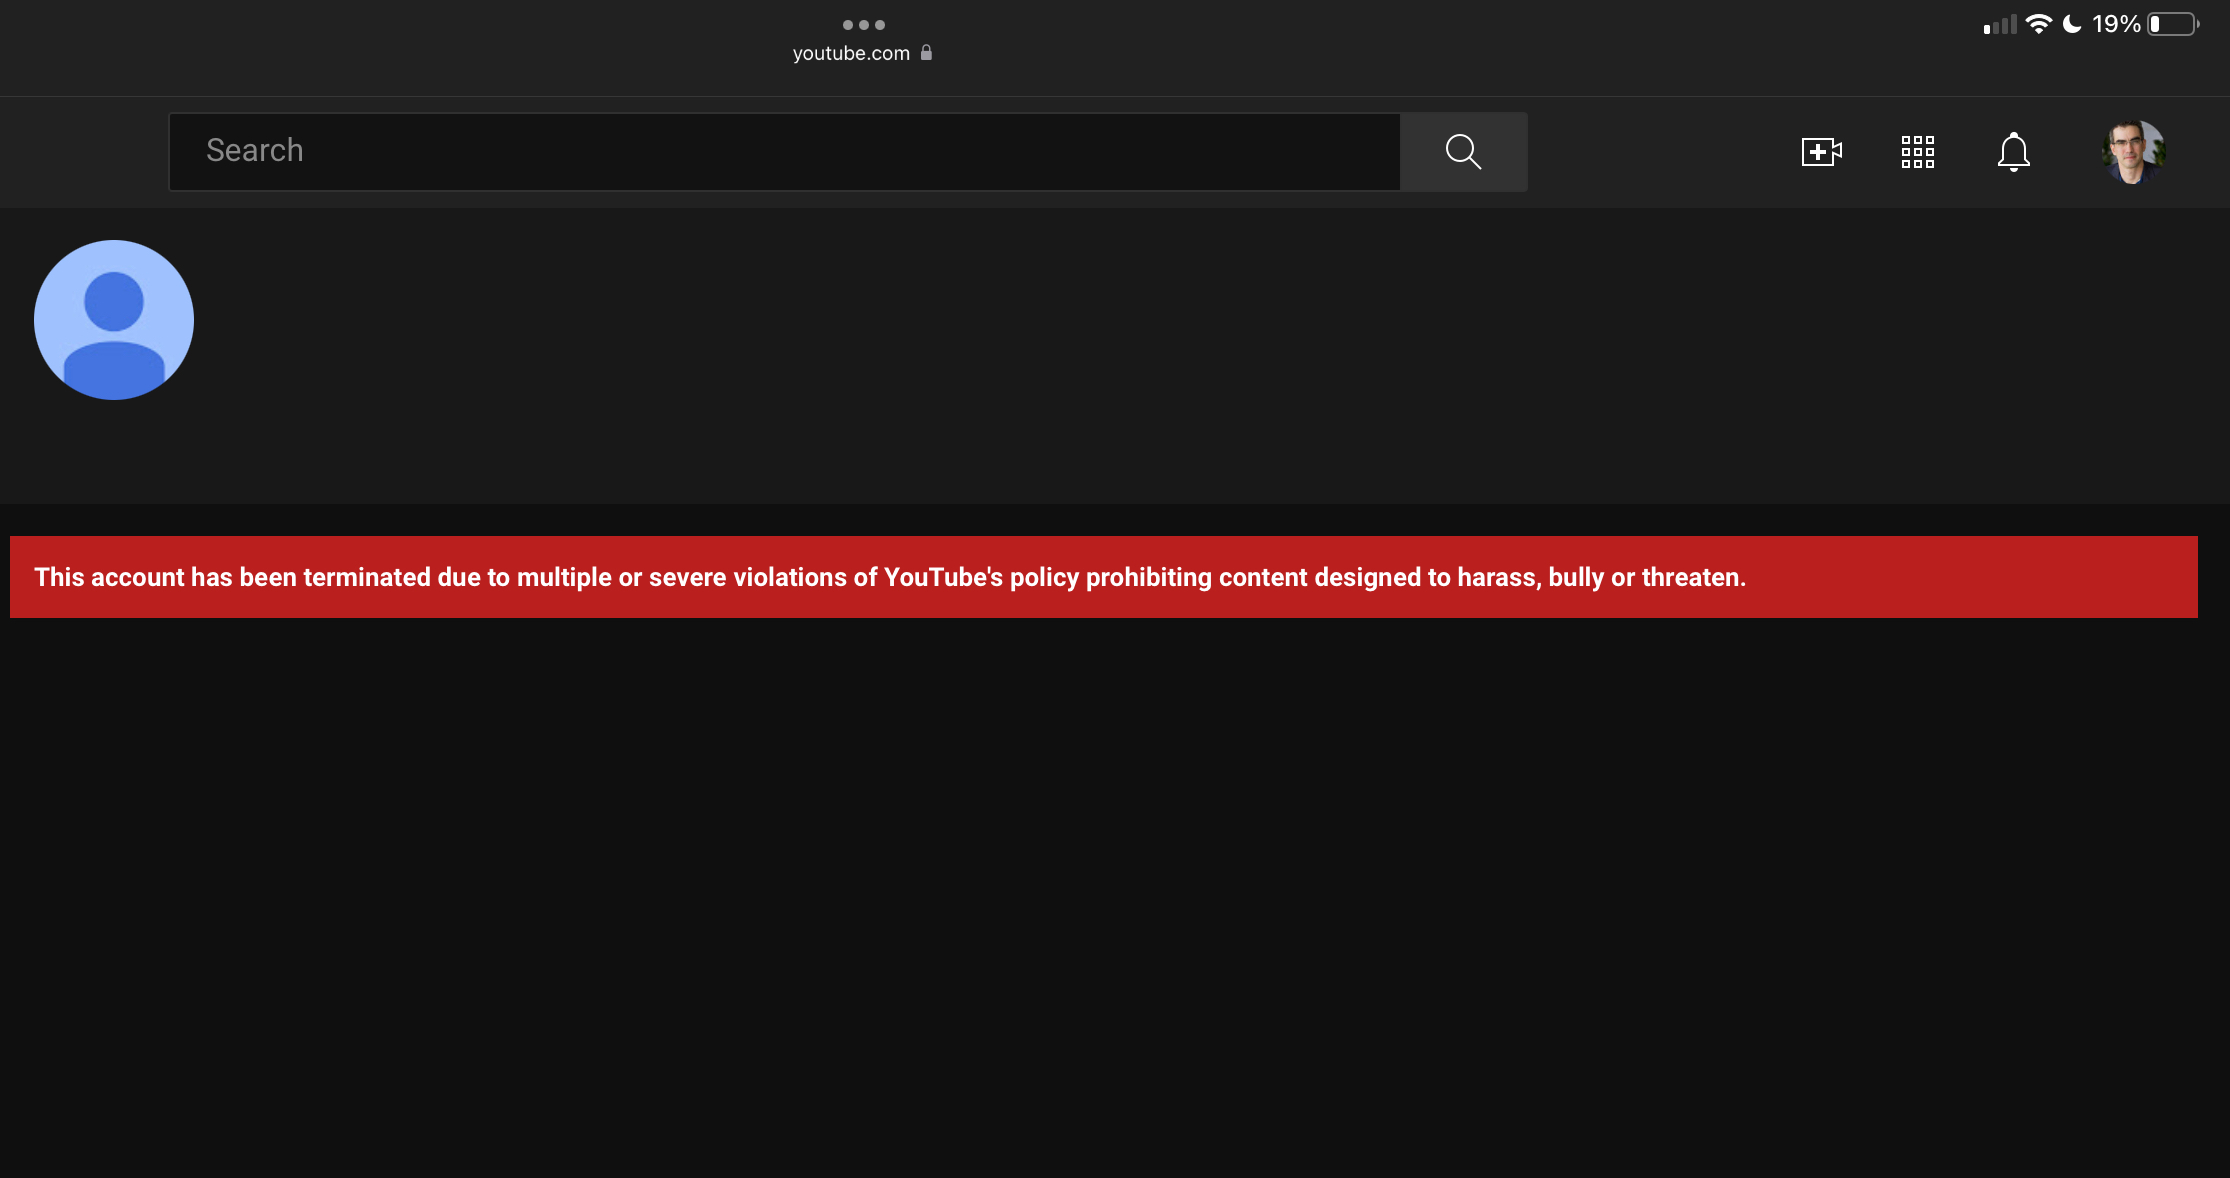Click the red account terminated message banner
Image resolution: width=2230 pixels, height=1178 pixels.
tap(1104, 577)
